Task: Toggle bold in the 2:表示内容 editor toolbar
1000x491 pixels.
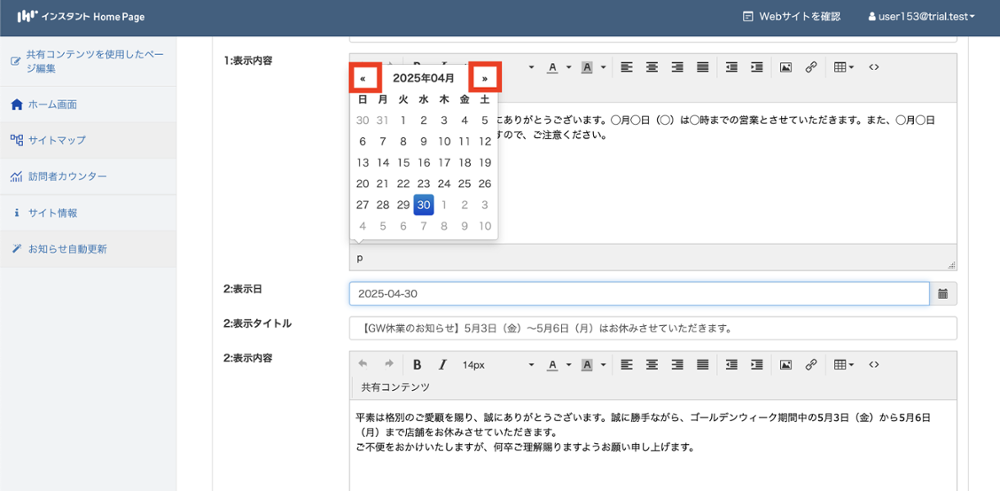Action: tap(417, 365)
